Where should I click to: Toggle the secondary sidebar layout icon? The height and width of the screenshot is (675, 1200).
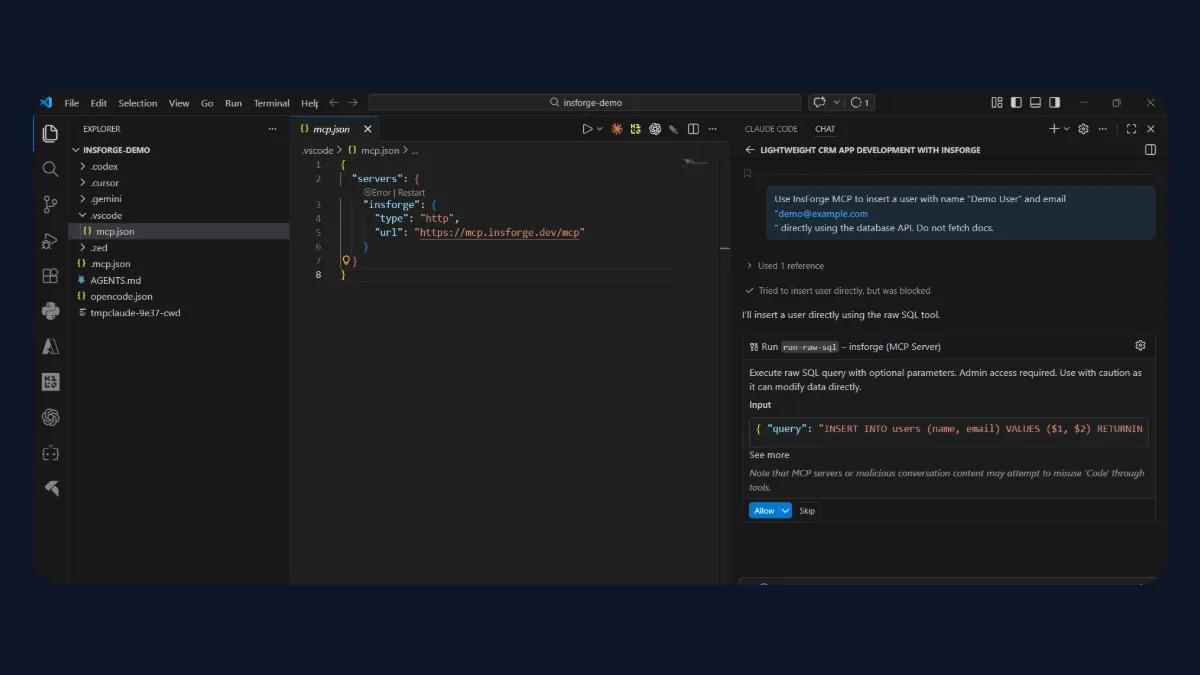point(1054,101)
